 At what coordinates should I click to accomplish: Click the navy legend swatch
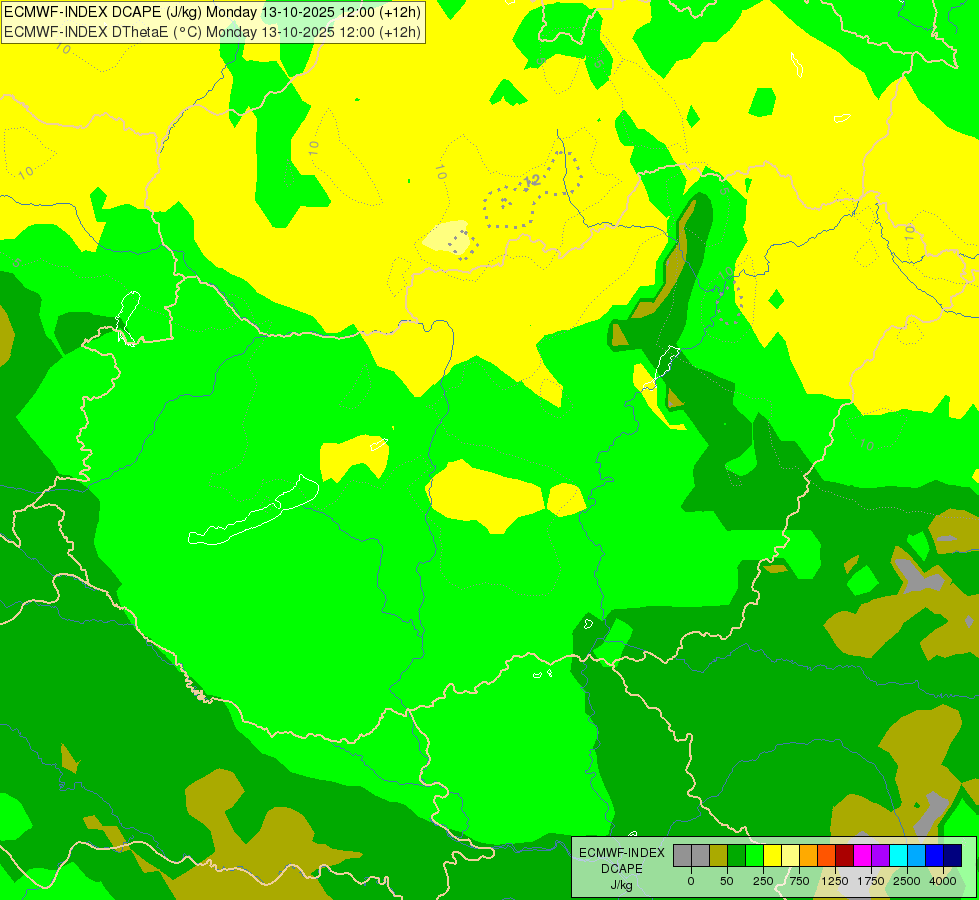[953, 855]
